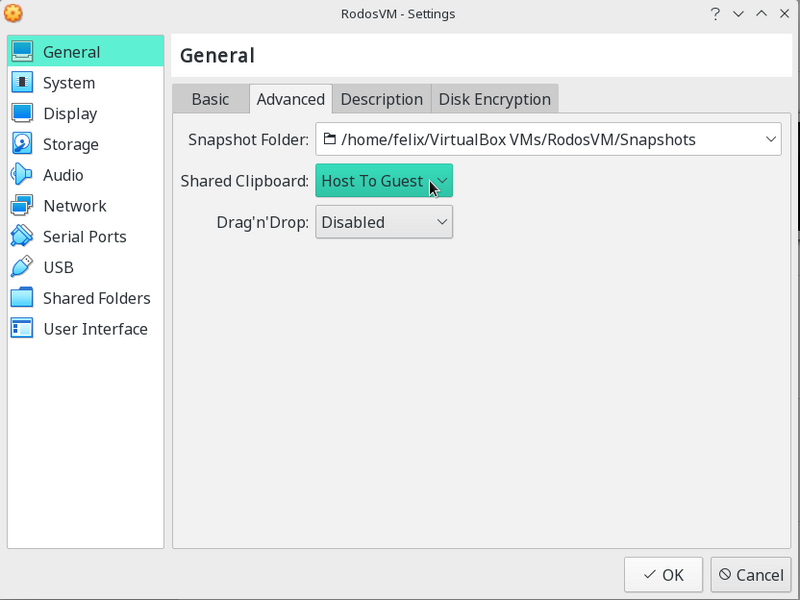This screenshot has width=800, height=600.
Task: Click the General monitor icon in sidebar
Action: (x=23, y=52)
